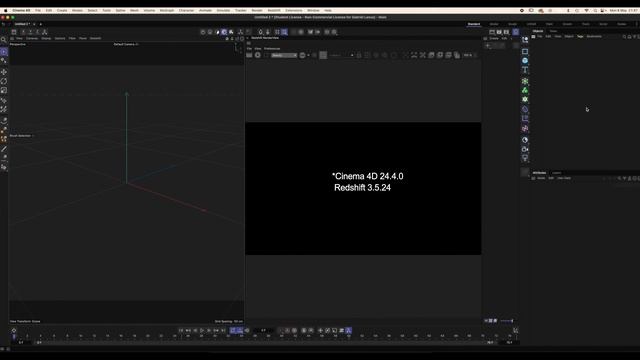Toggle the highlighted viewport mode icon in top toolbar
The width and height of the screenshot is (640, 360).
224,32
